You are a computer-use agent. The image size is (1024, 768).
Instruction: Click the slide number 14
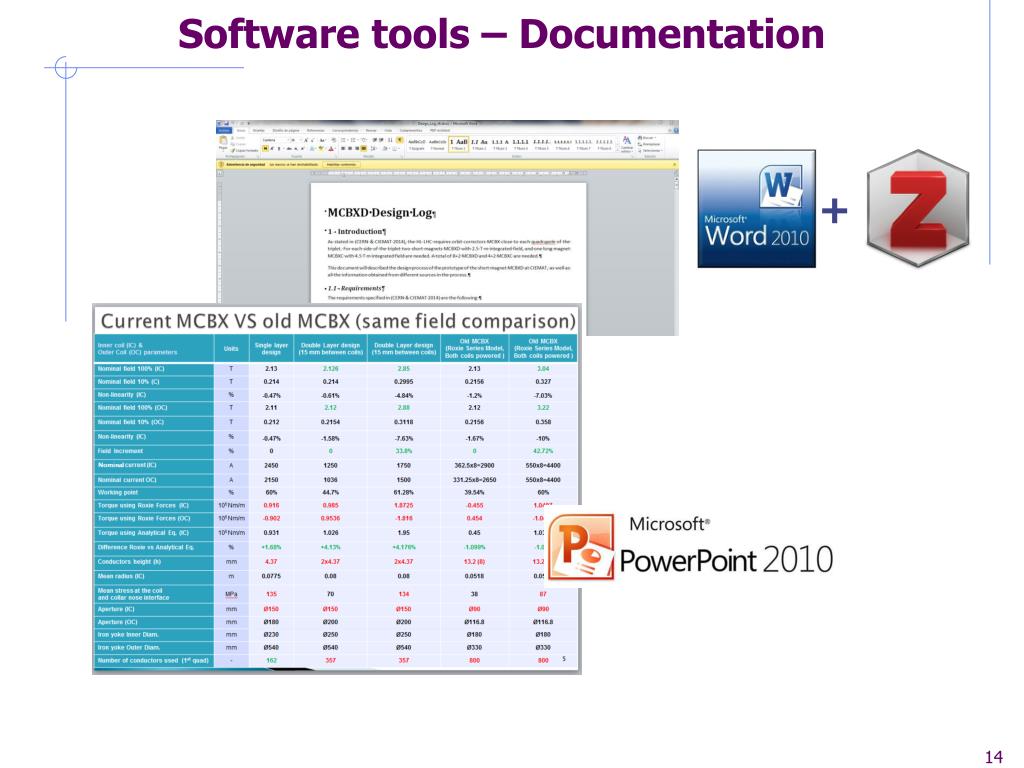coord(993,756)
